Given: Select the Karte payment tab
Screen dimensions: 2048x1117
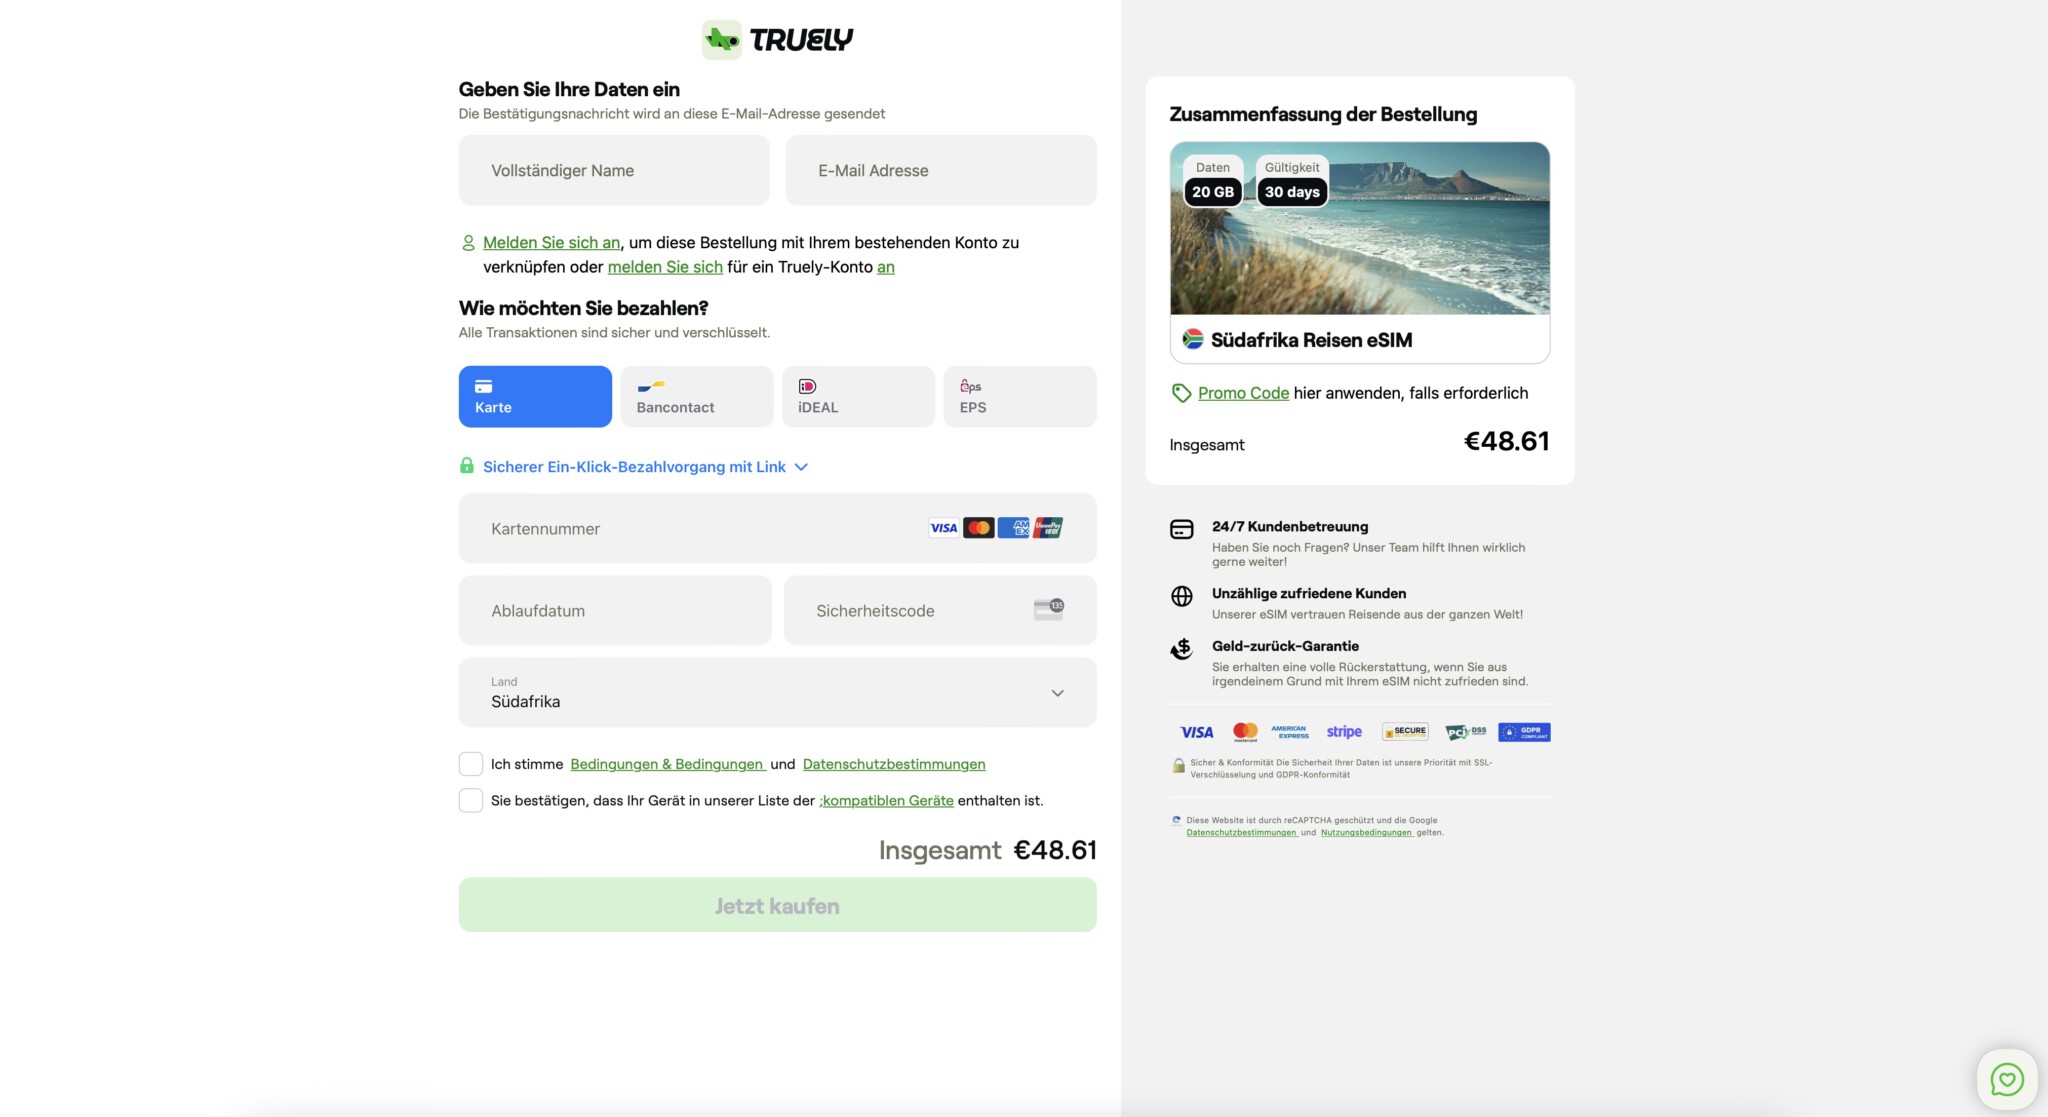Looking at the screenshot, I should tap(535, 397).
